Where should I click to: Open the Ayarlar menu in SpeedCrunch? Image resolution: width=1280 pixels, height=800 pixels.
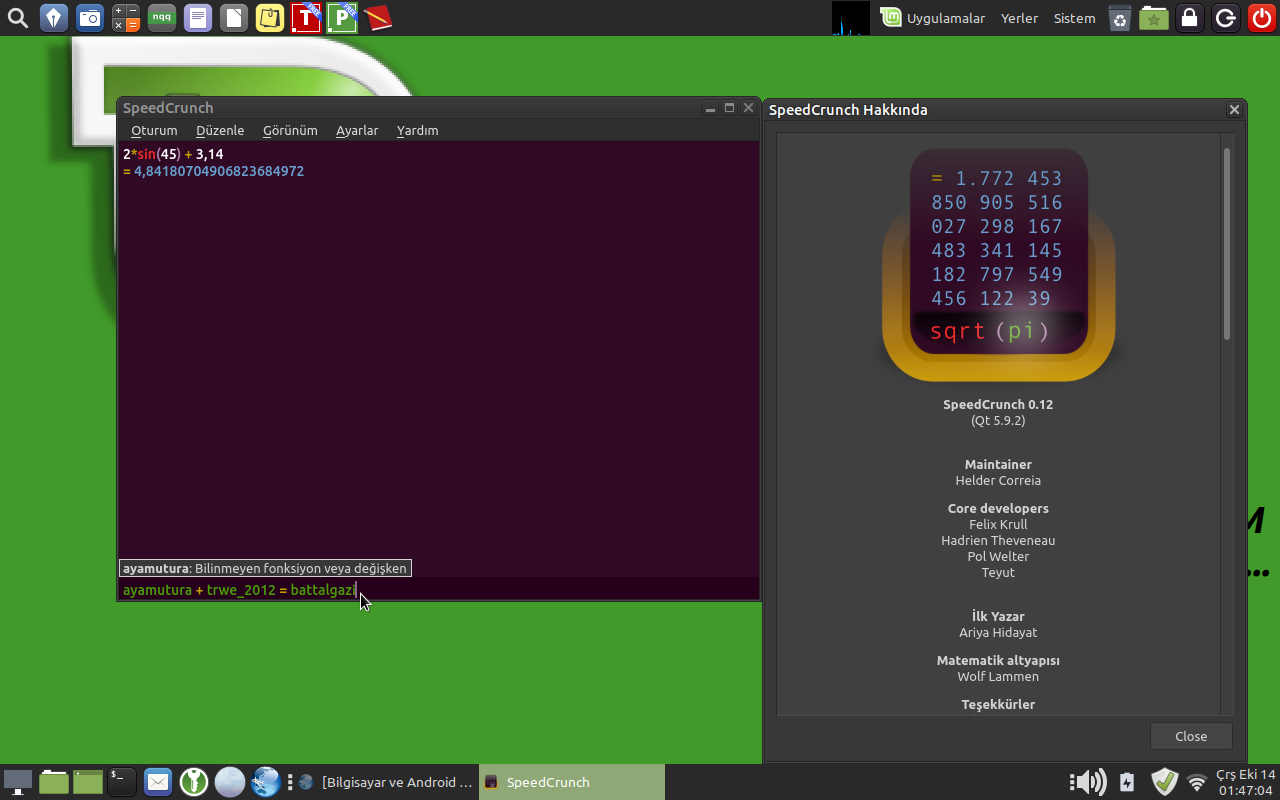(357, 131)
